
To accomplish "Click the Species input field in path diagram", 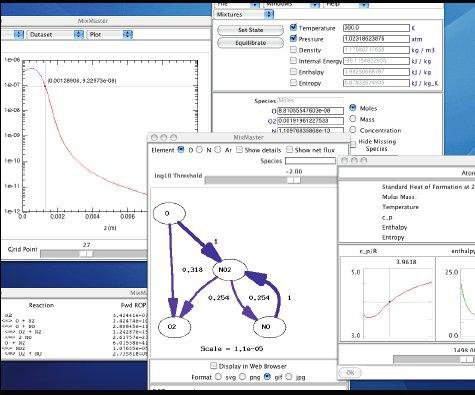I will pos(310,161).
